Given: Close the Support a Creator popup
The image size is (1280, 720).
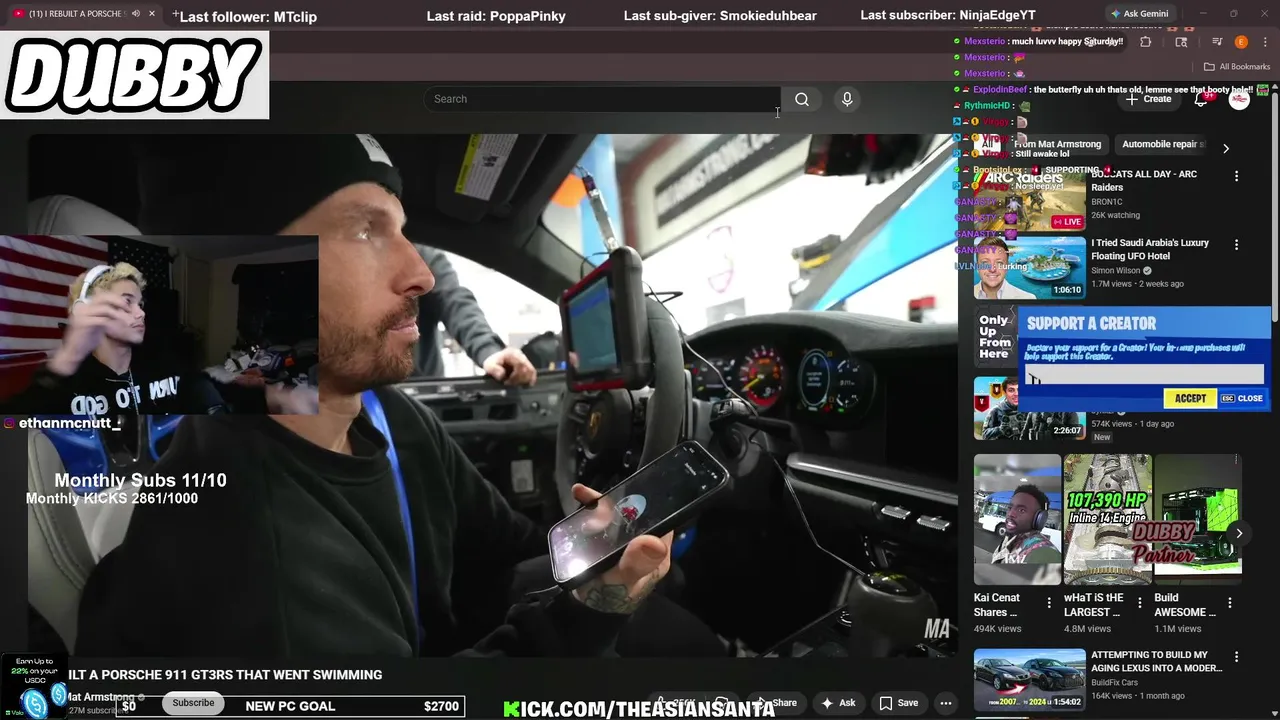Looking at the screenshot, I should point(1243,398).
